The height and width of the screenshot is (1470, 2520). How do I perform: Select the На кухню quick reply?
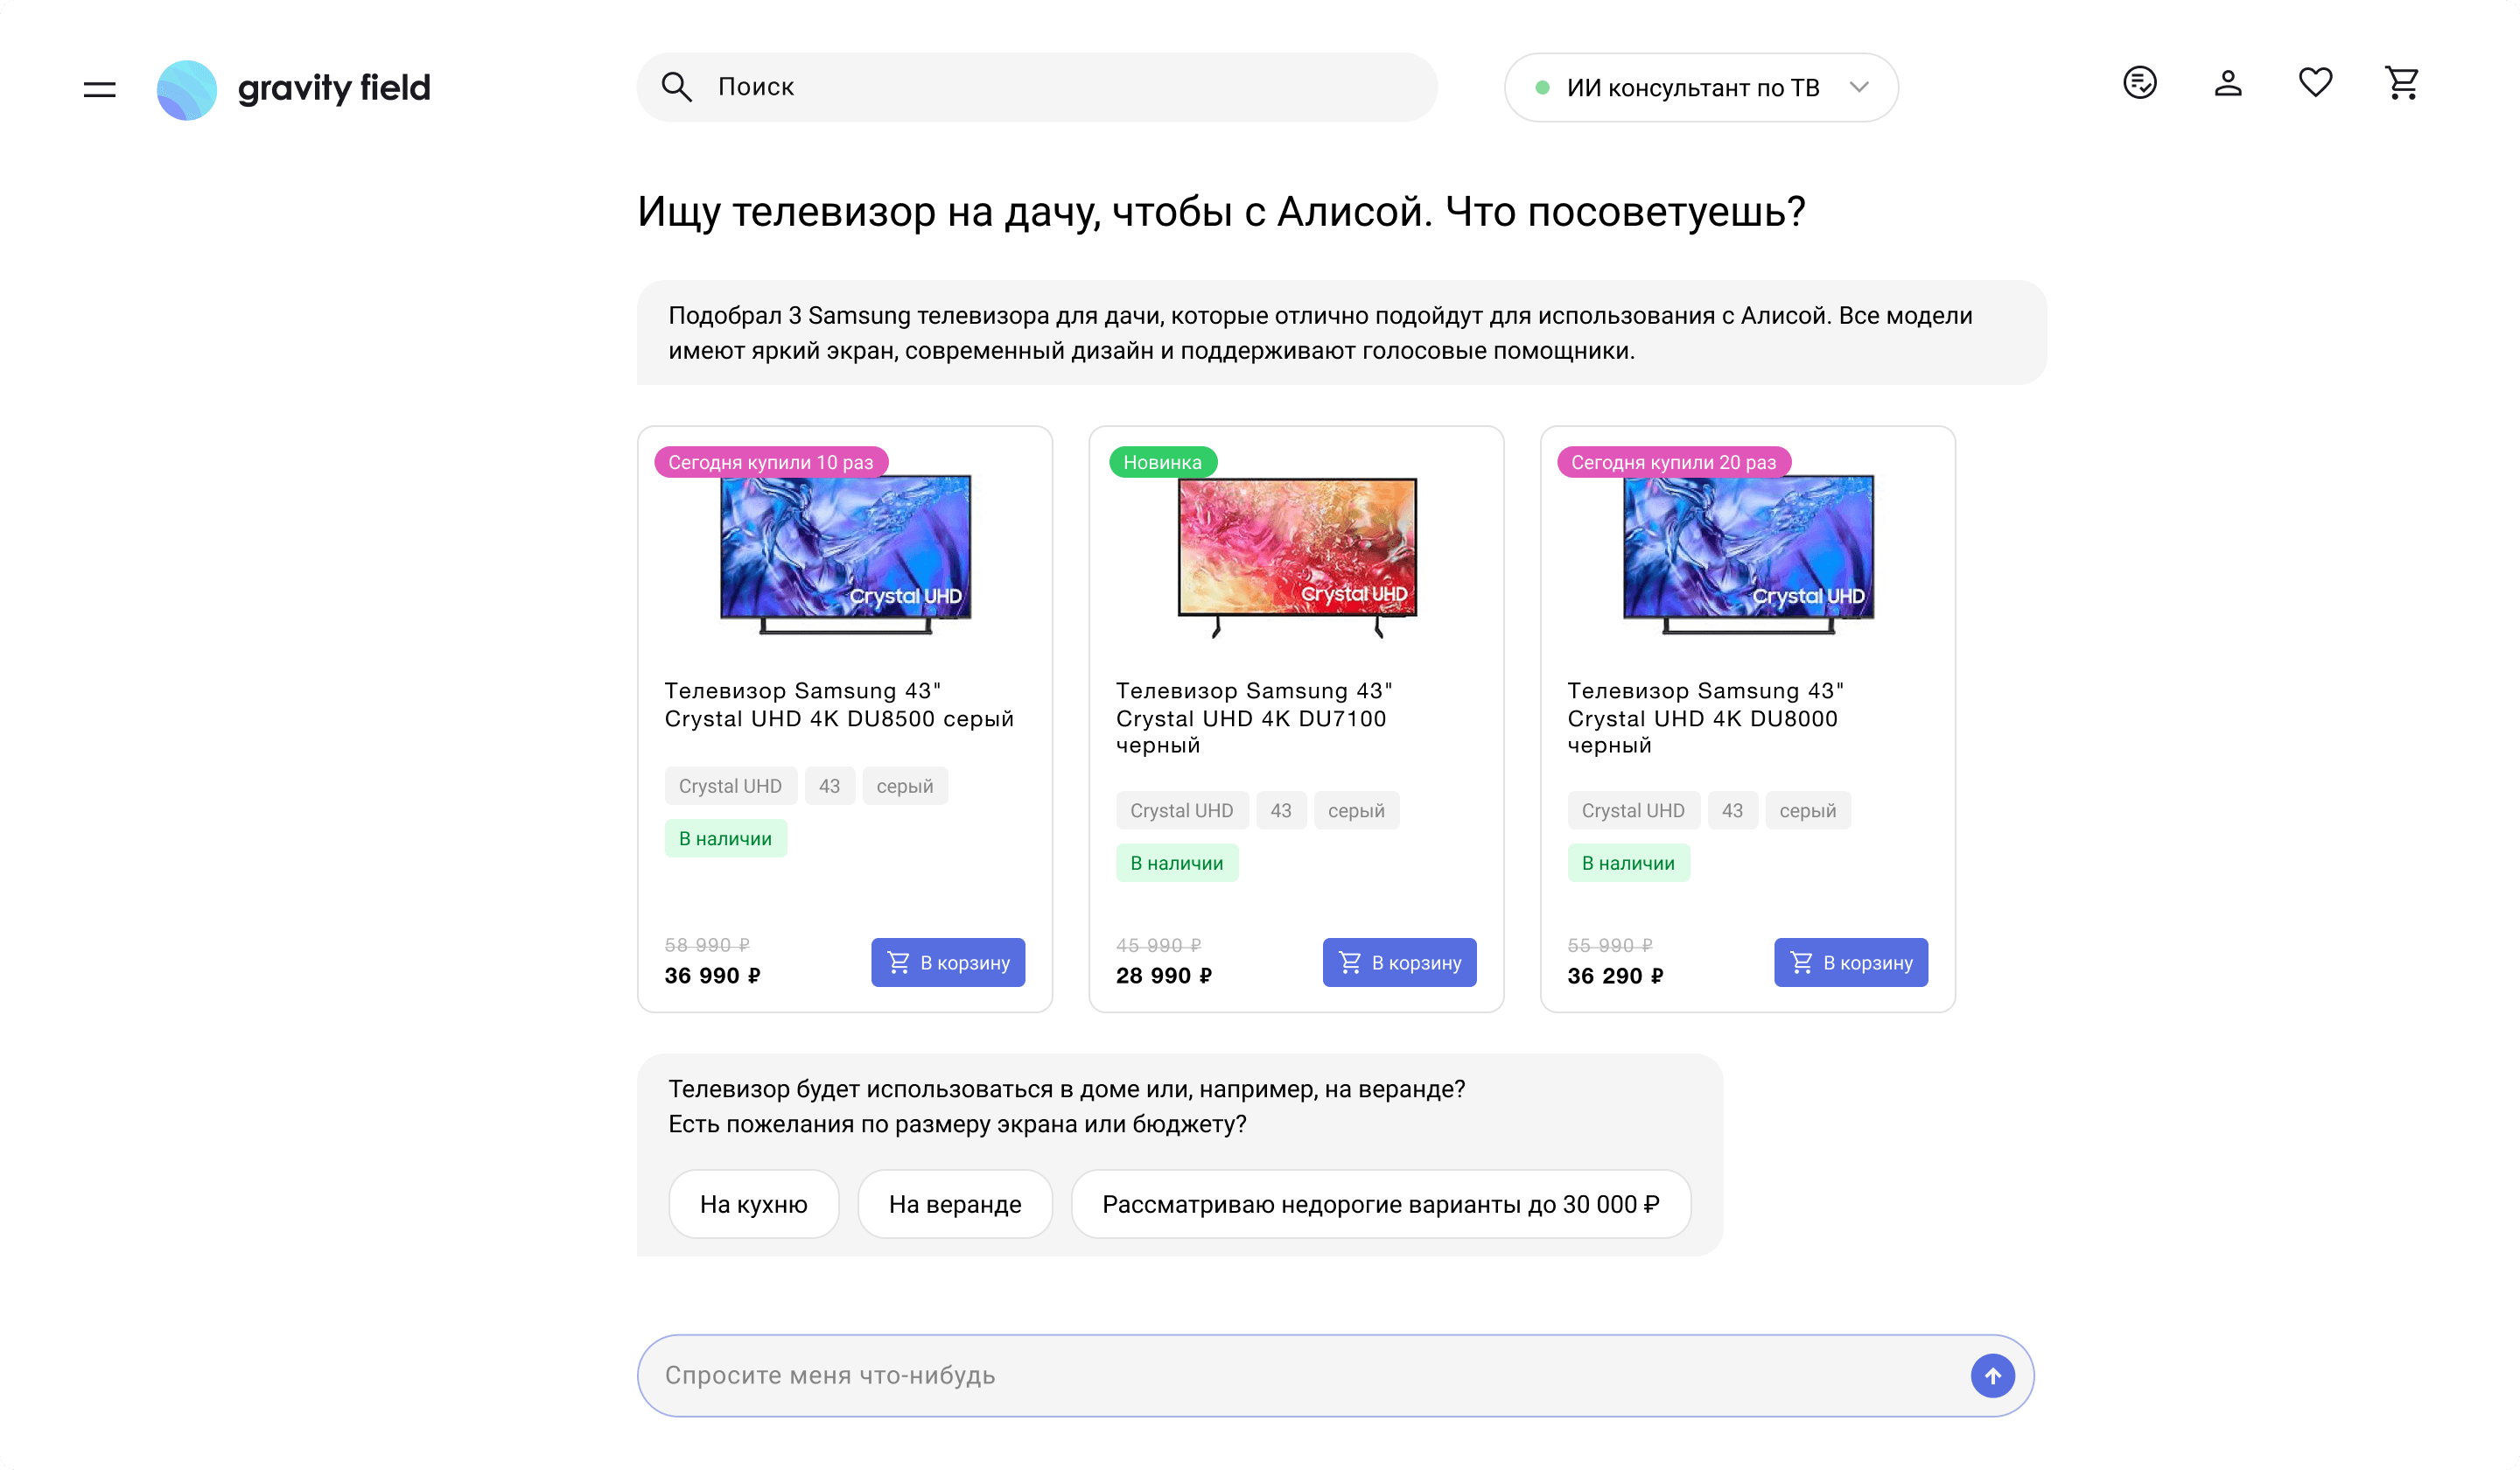(753, 1204)
